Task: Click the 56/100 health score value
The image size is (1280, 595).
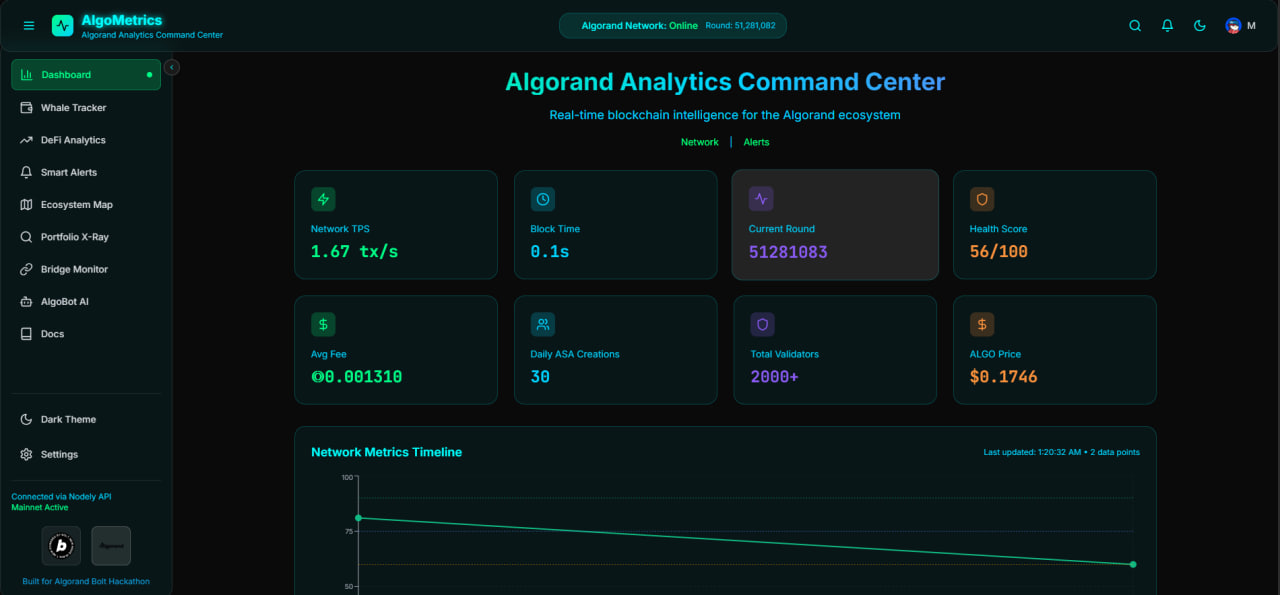Action: [x=998, y=252]
